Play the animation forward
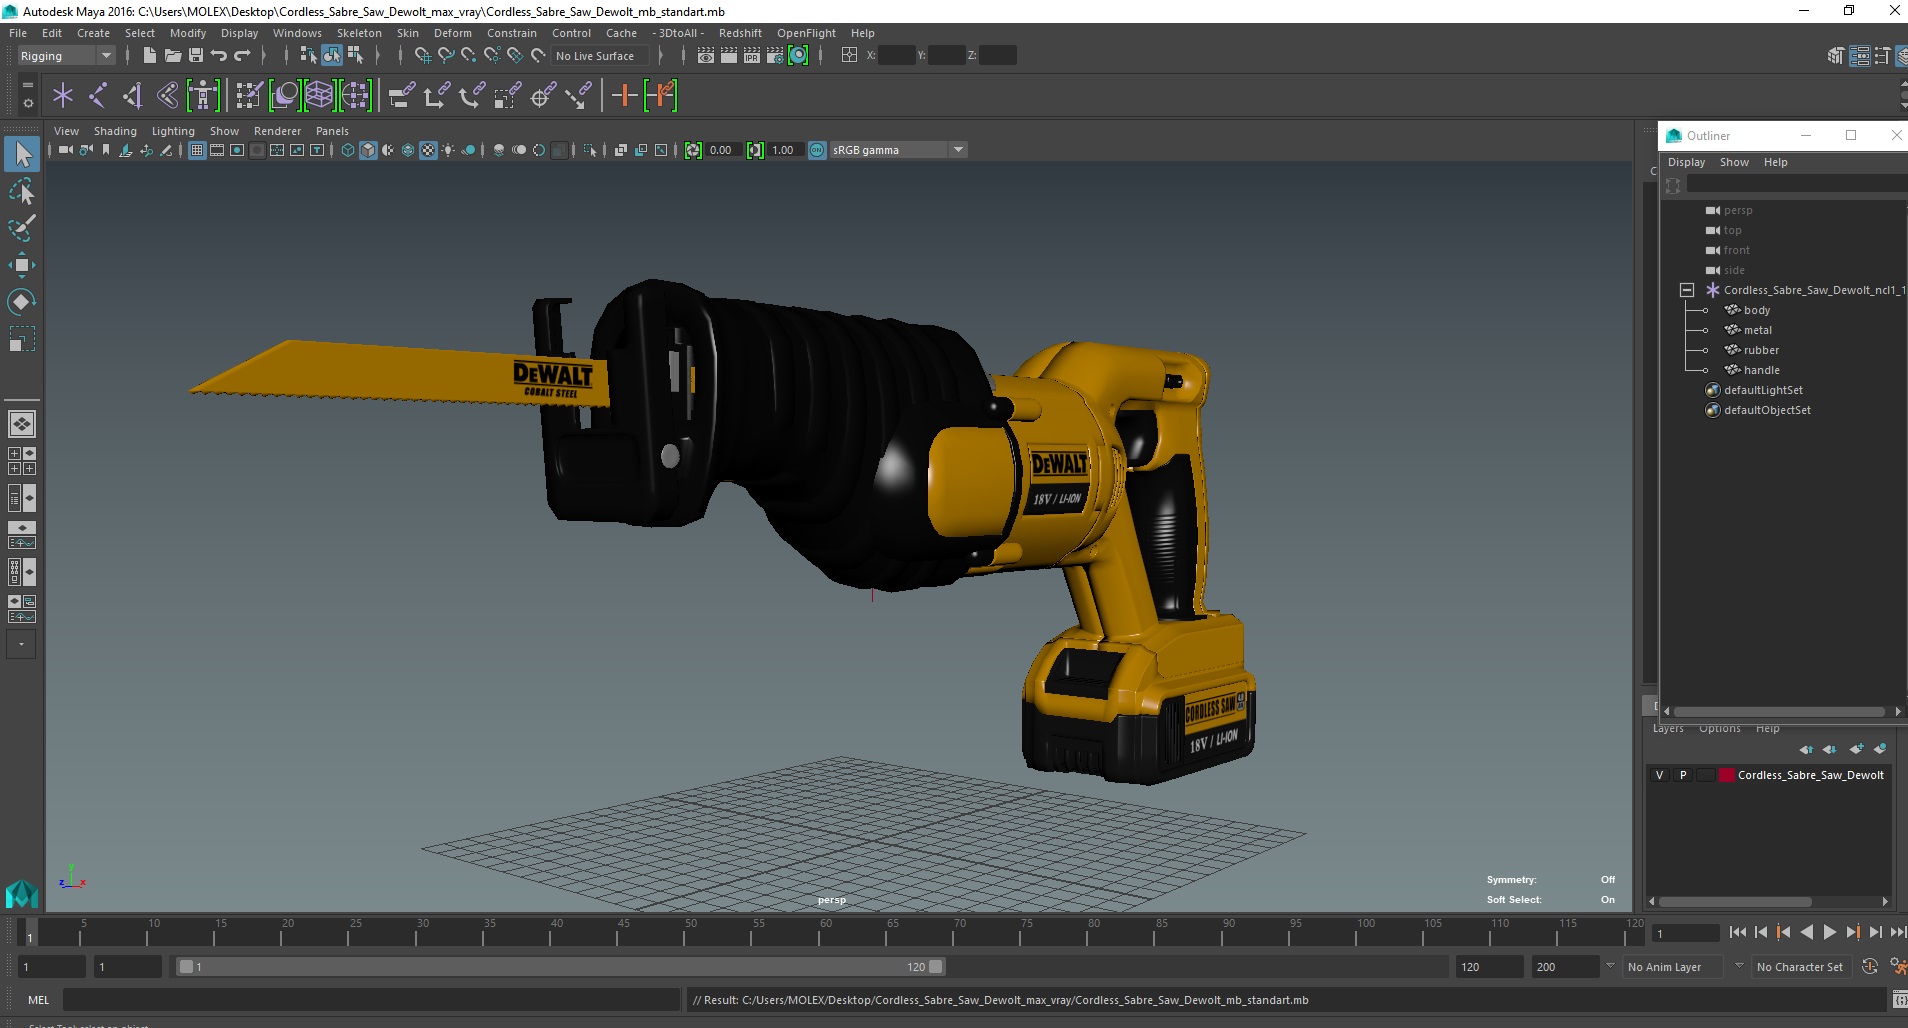 click(x=1829, y=932)
